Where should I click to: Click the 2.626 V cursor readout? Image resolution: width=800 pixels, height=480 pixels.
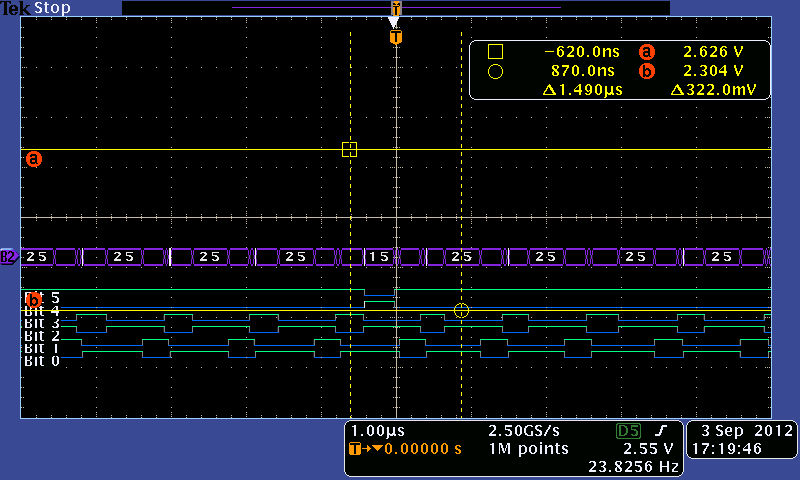[x=713, y=52]
